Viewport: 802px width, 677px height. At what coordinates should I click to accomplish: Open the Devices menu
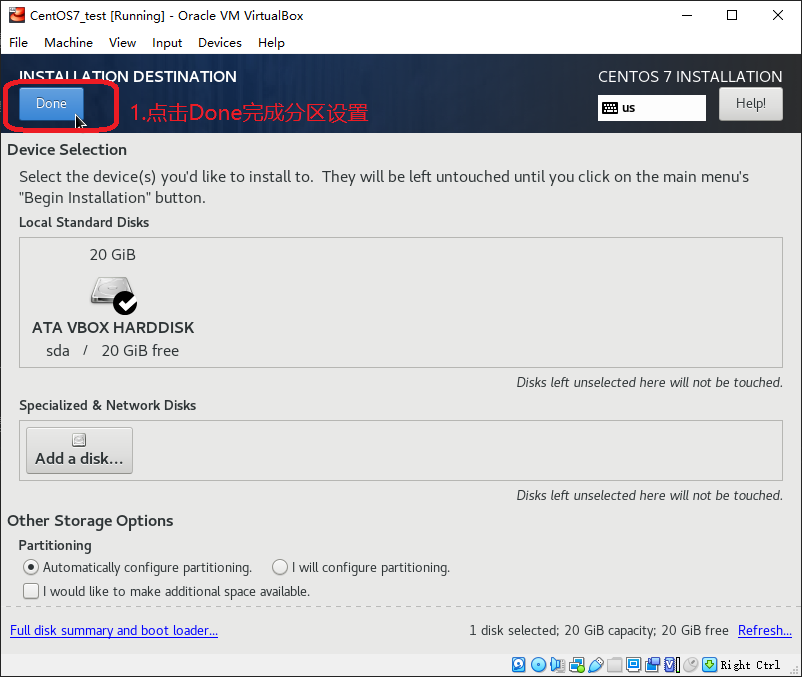click(220, 42)
